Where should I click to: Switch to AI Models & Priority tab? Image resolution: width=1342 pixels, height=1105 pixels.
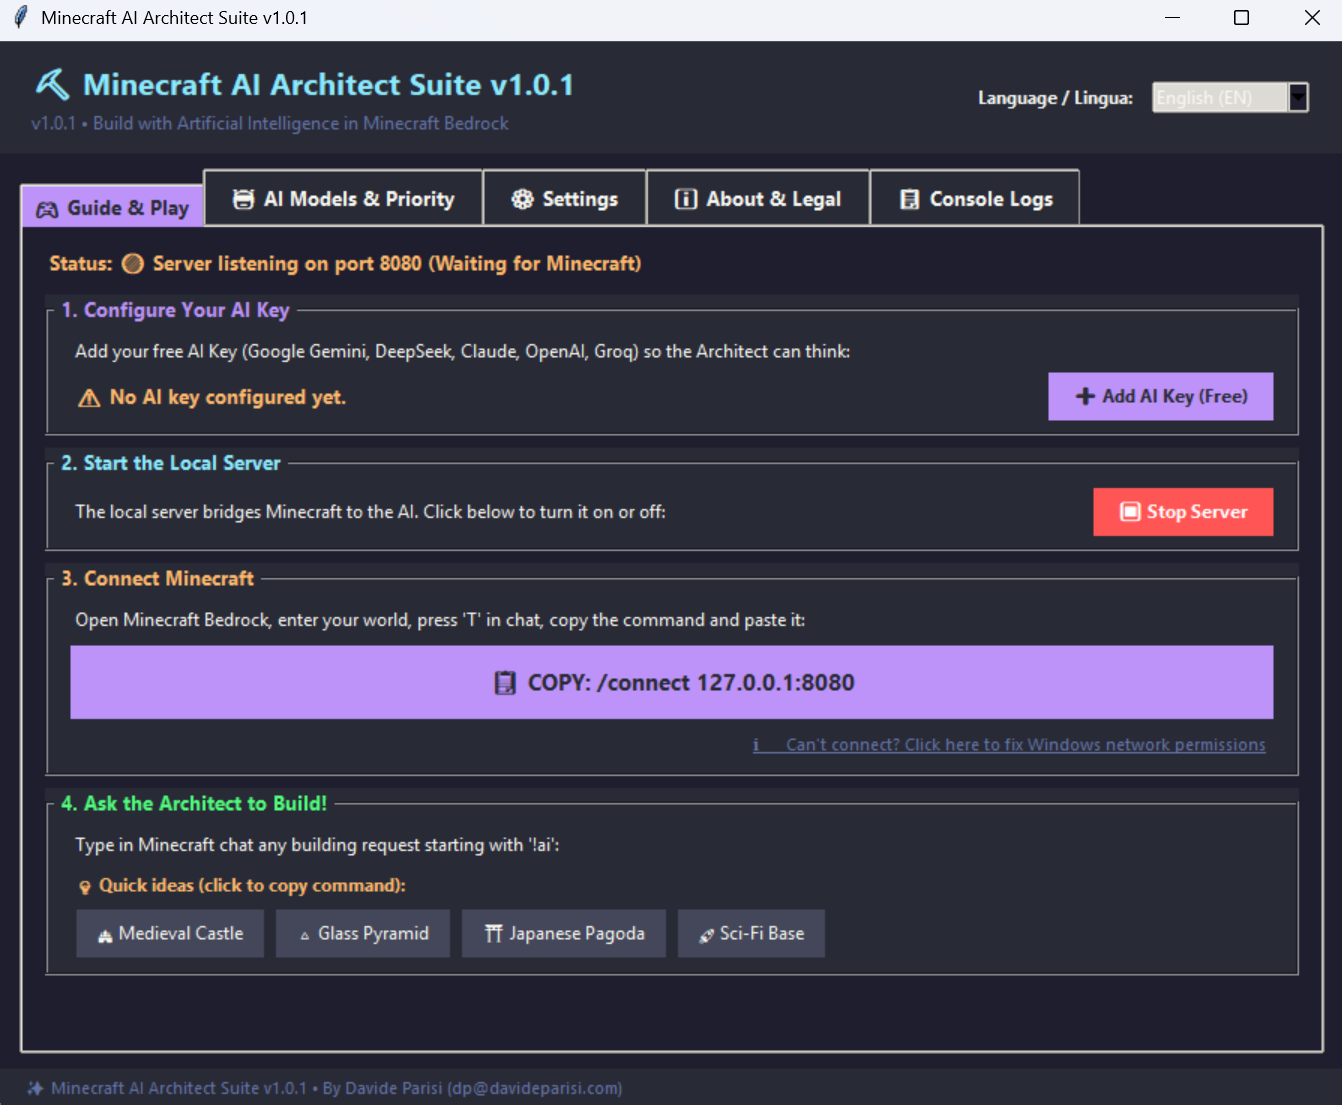(344, 199)
